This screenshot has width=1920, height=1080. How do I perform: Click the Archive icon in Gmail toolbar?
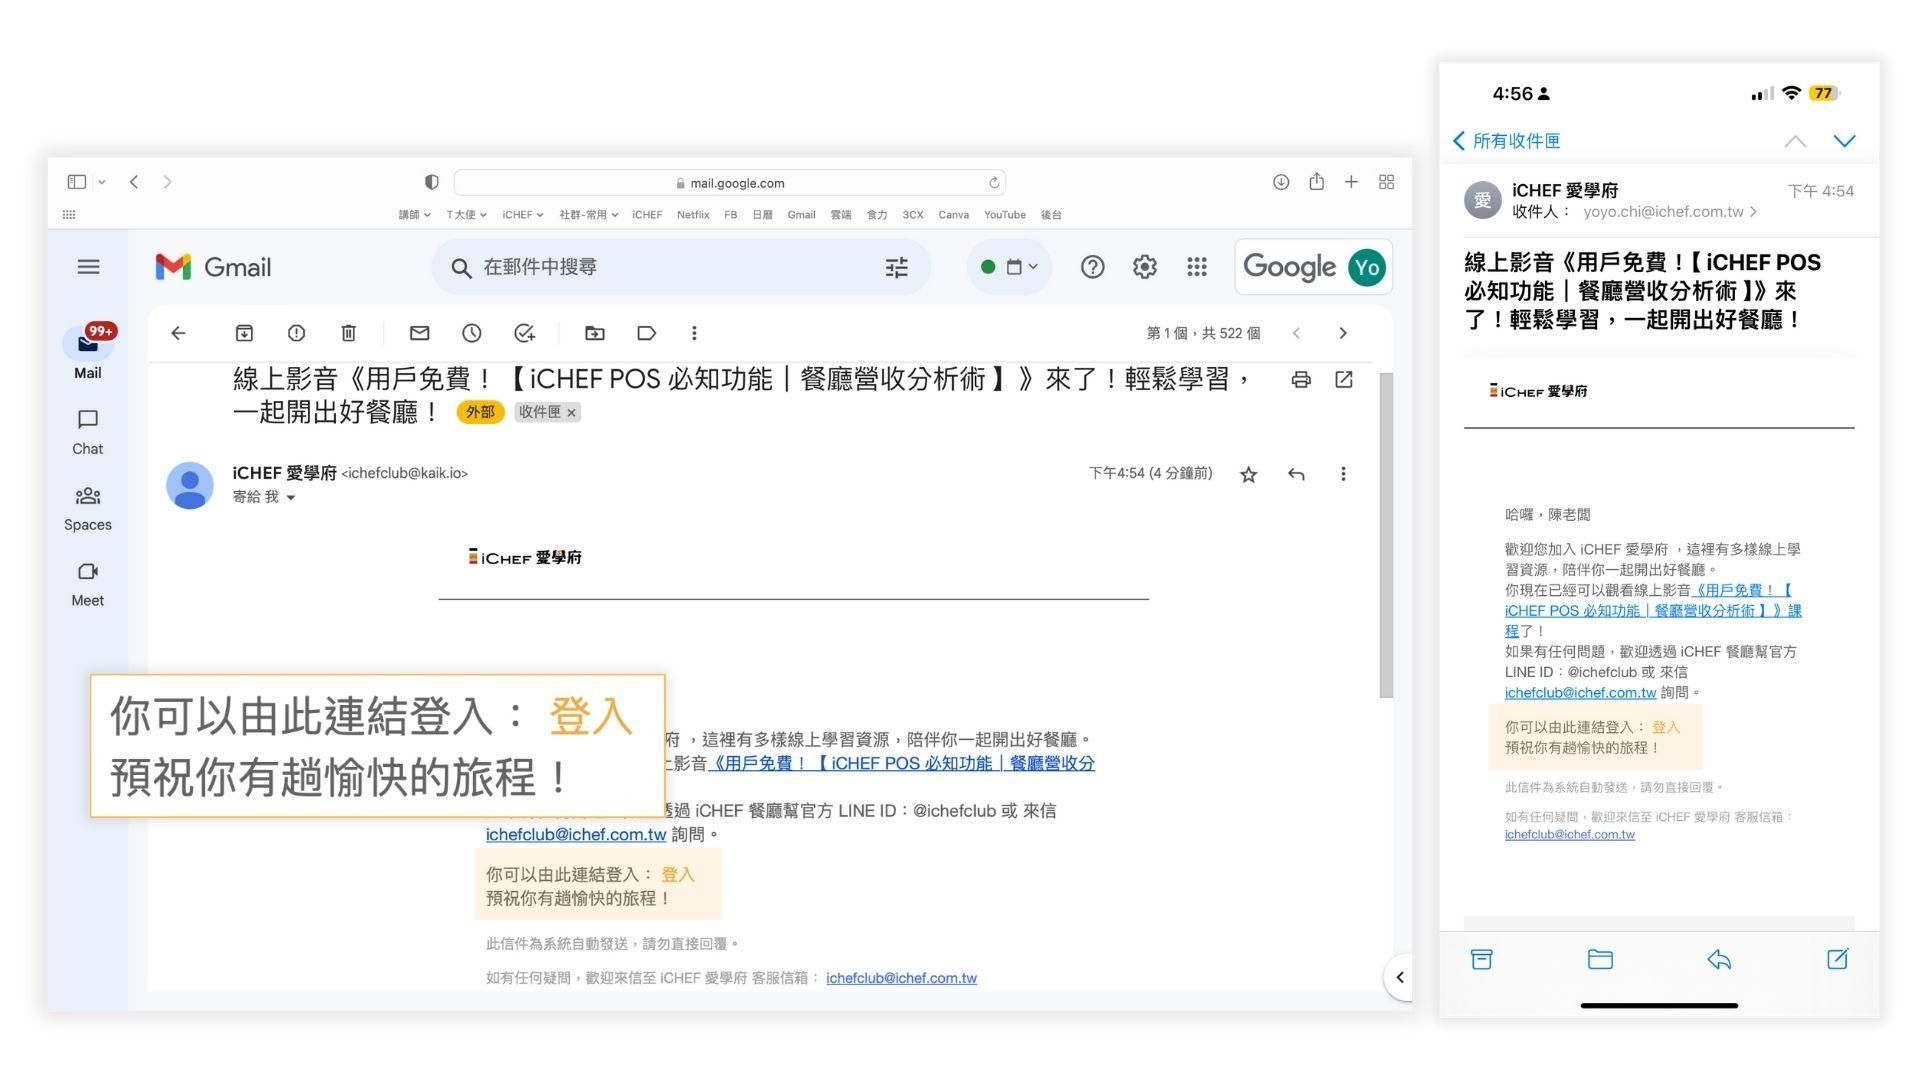pyautogui.click(x=244, y=333)
